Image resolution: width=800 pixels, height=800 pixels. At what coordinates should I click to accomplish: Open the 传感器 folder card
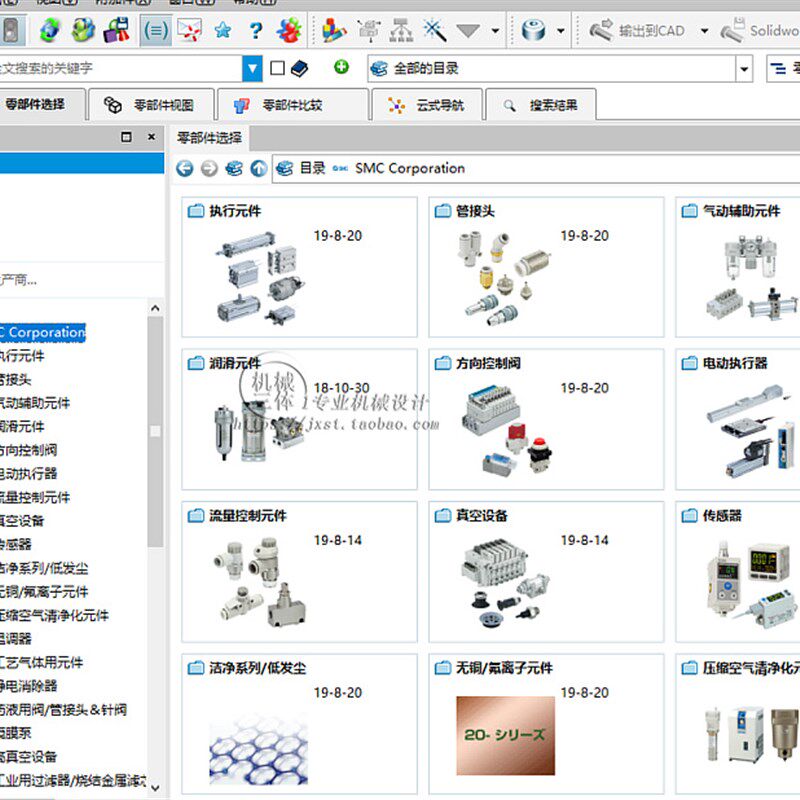[x=738, y=571]
